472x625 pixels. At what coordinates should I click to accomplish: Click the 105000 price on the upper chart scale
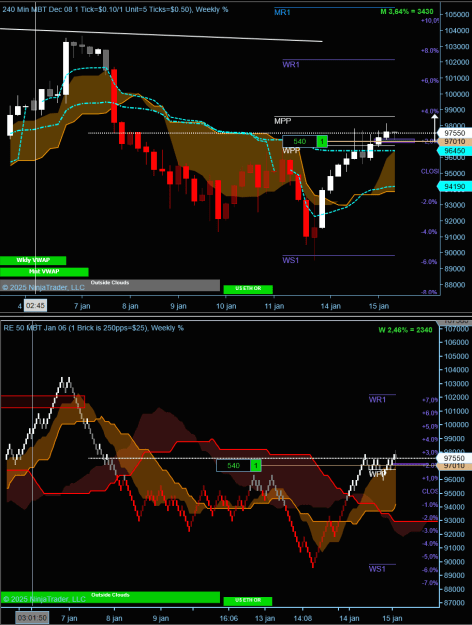click(457, 14)
